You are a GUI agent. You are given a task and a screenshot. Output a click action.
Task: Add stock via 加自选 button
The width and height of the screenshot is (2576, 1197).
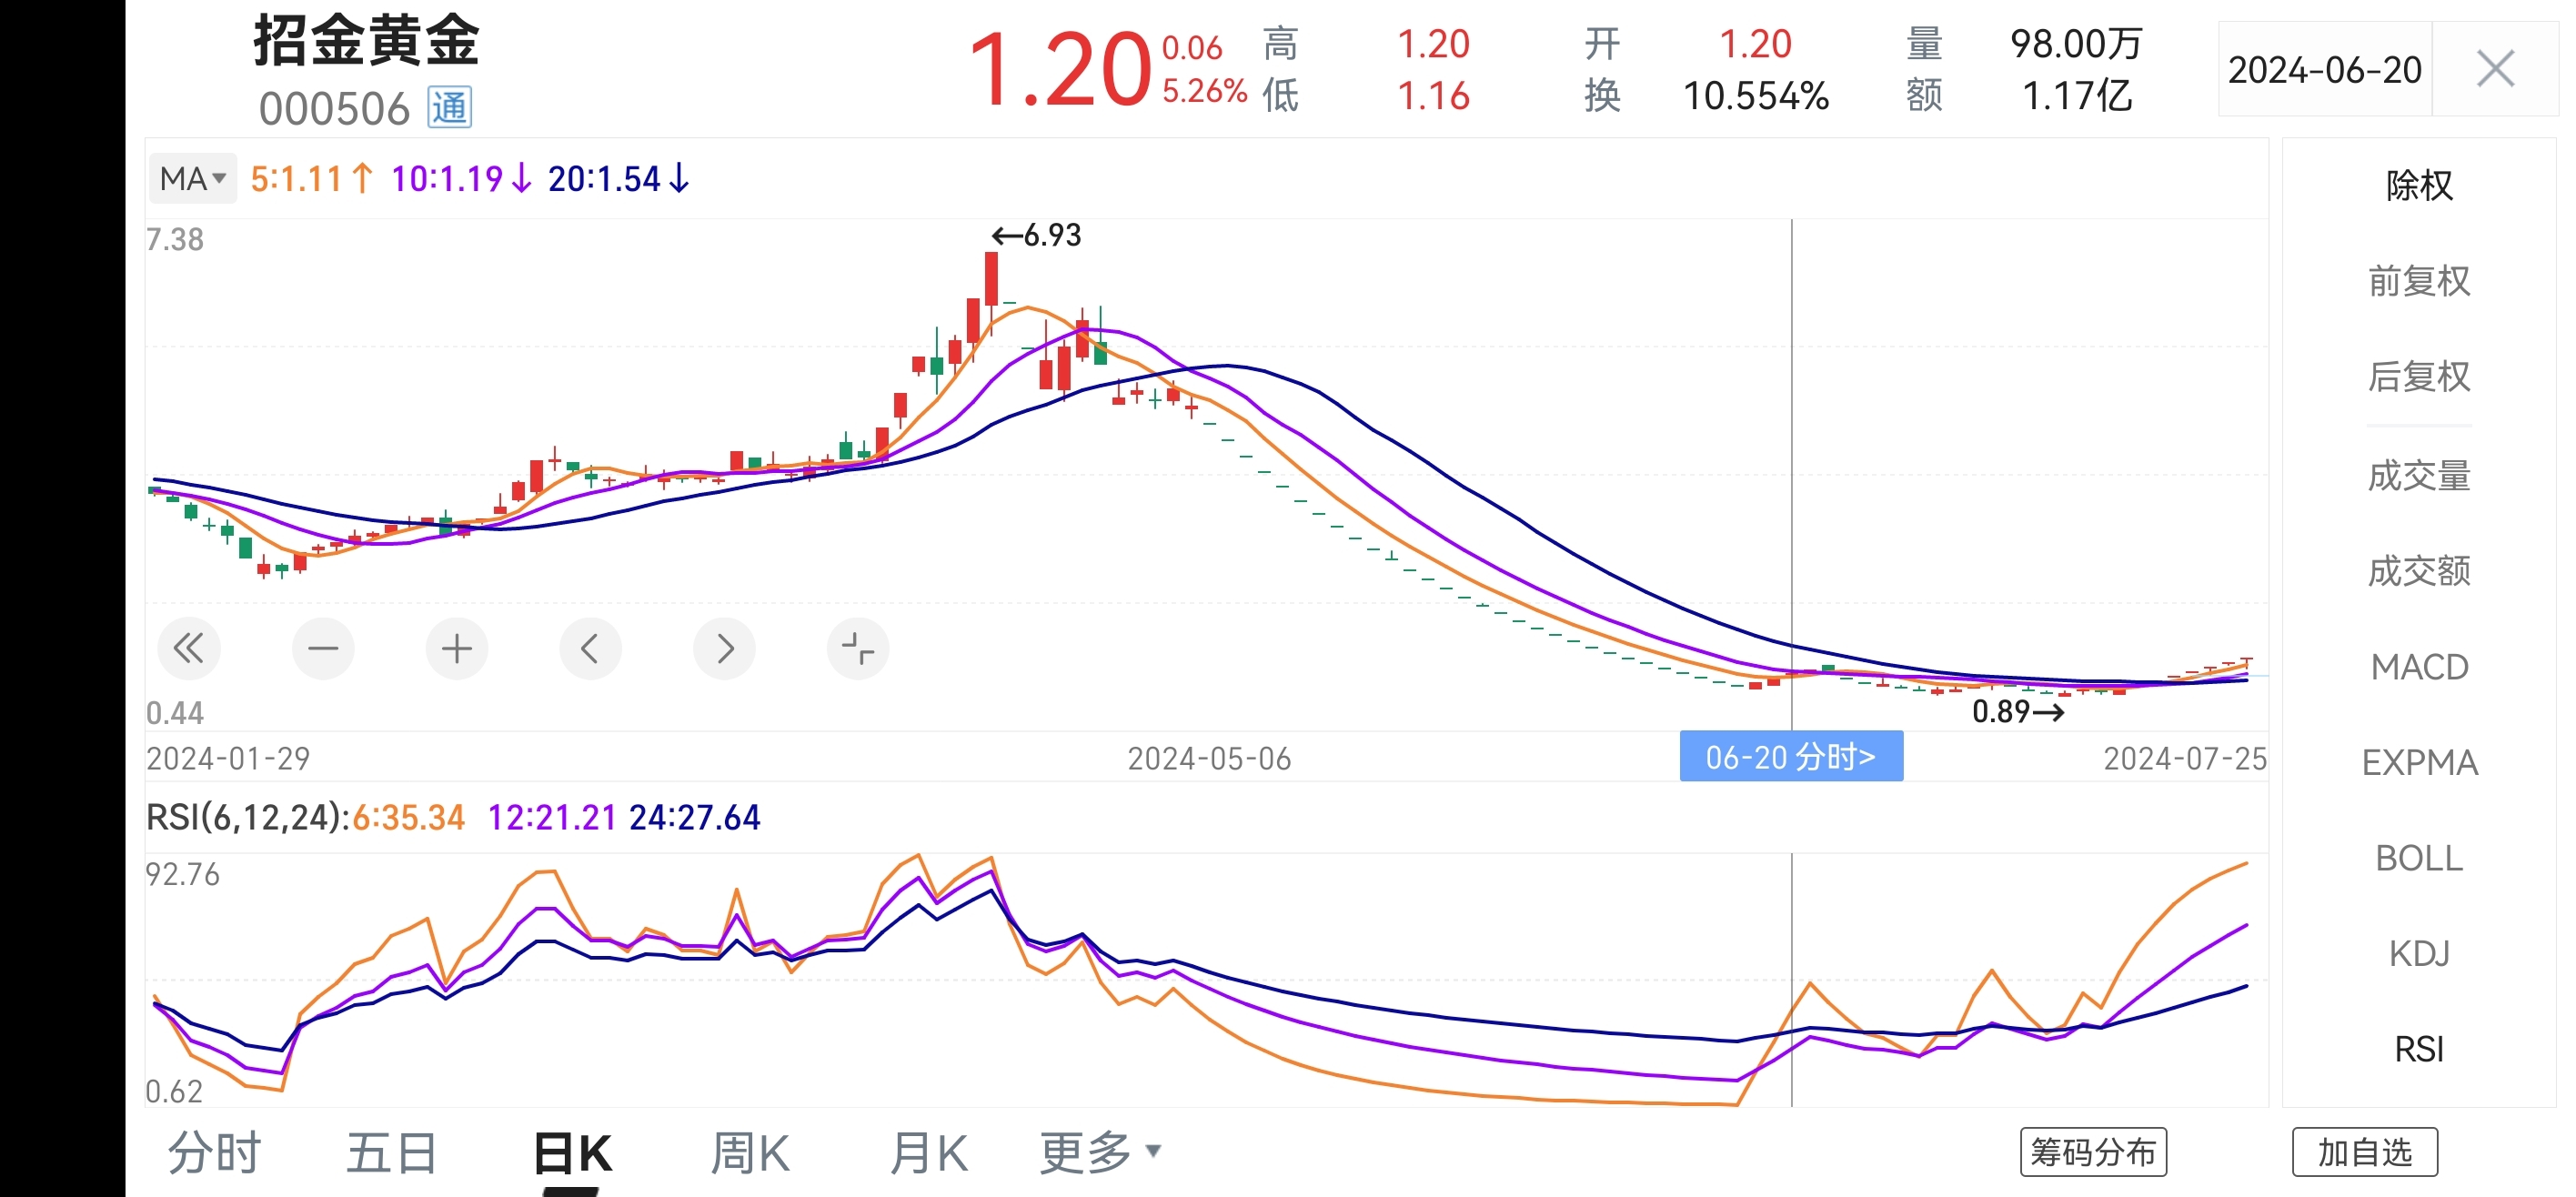click(2364, 1152)
